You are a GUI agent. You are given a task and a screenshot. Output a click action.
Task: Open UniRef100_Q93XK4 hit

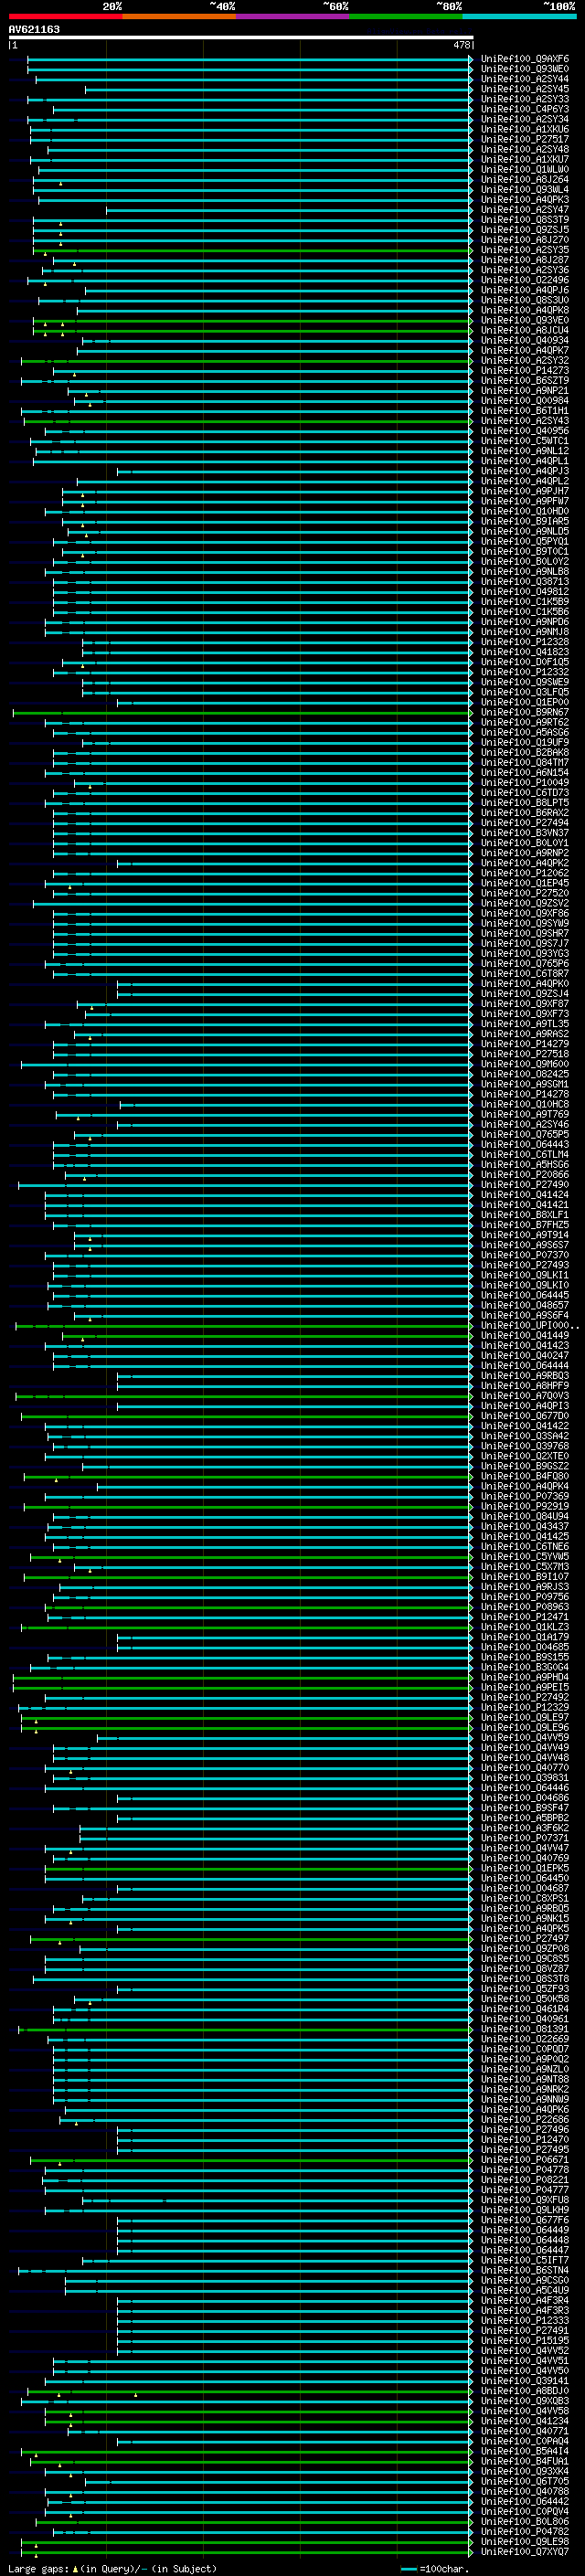525,2471
